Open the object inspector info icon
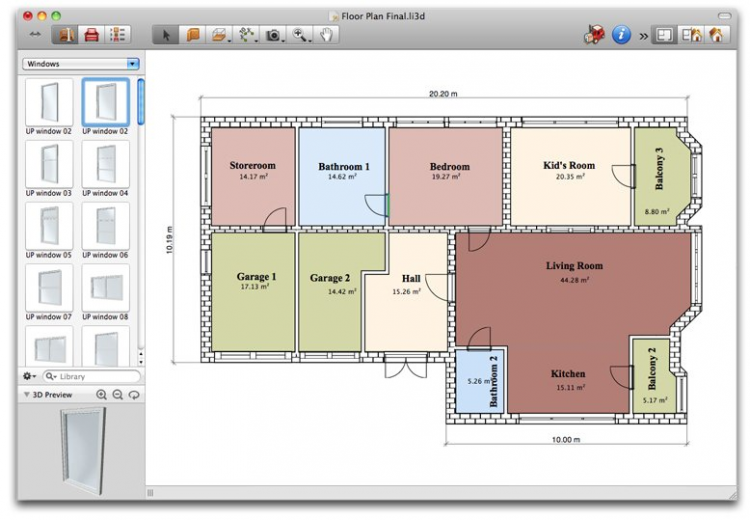 coord(622,35)
